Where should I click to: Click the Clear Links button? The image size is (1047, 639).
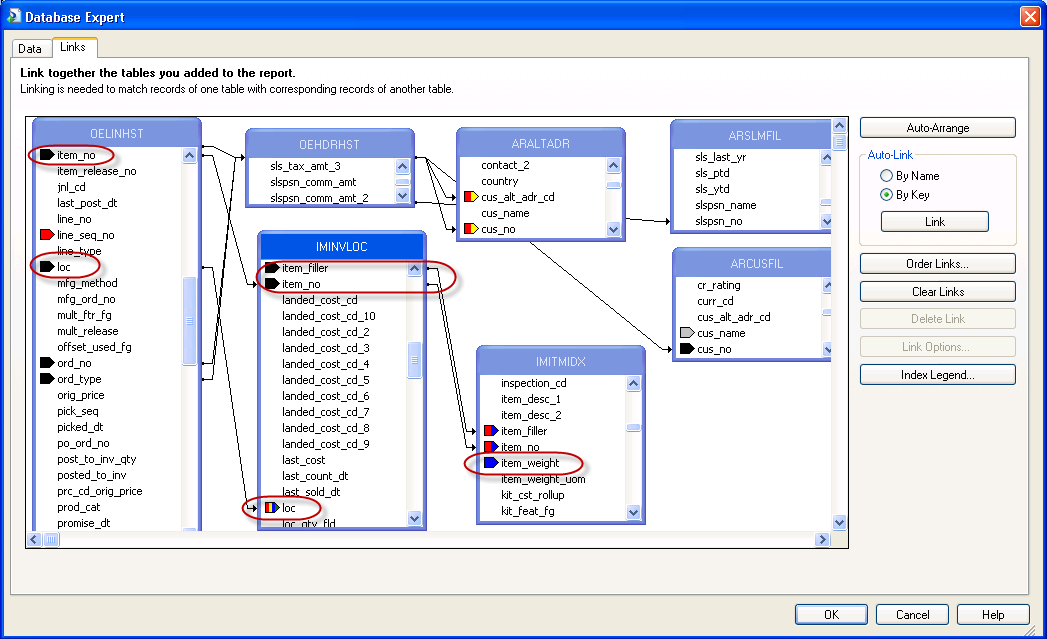coord(937,292)
